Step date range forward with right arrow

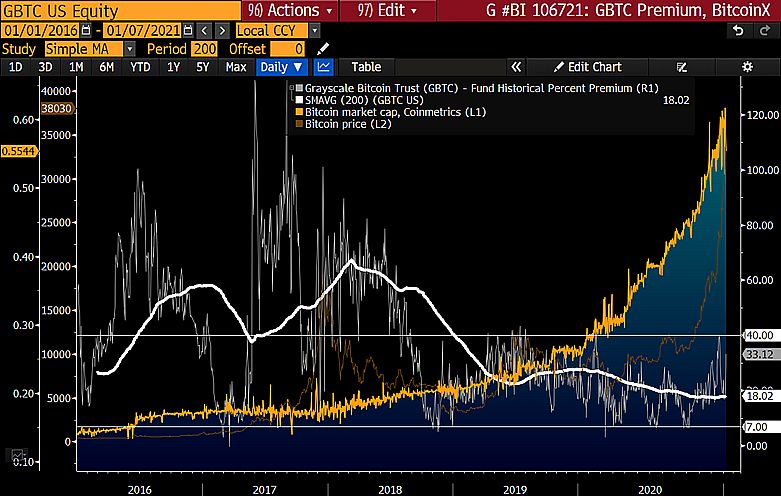tap(222, 31)
